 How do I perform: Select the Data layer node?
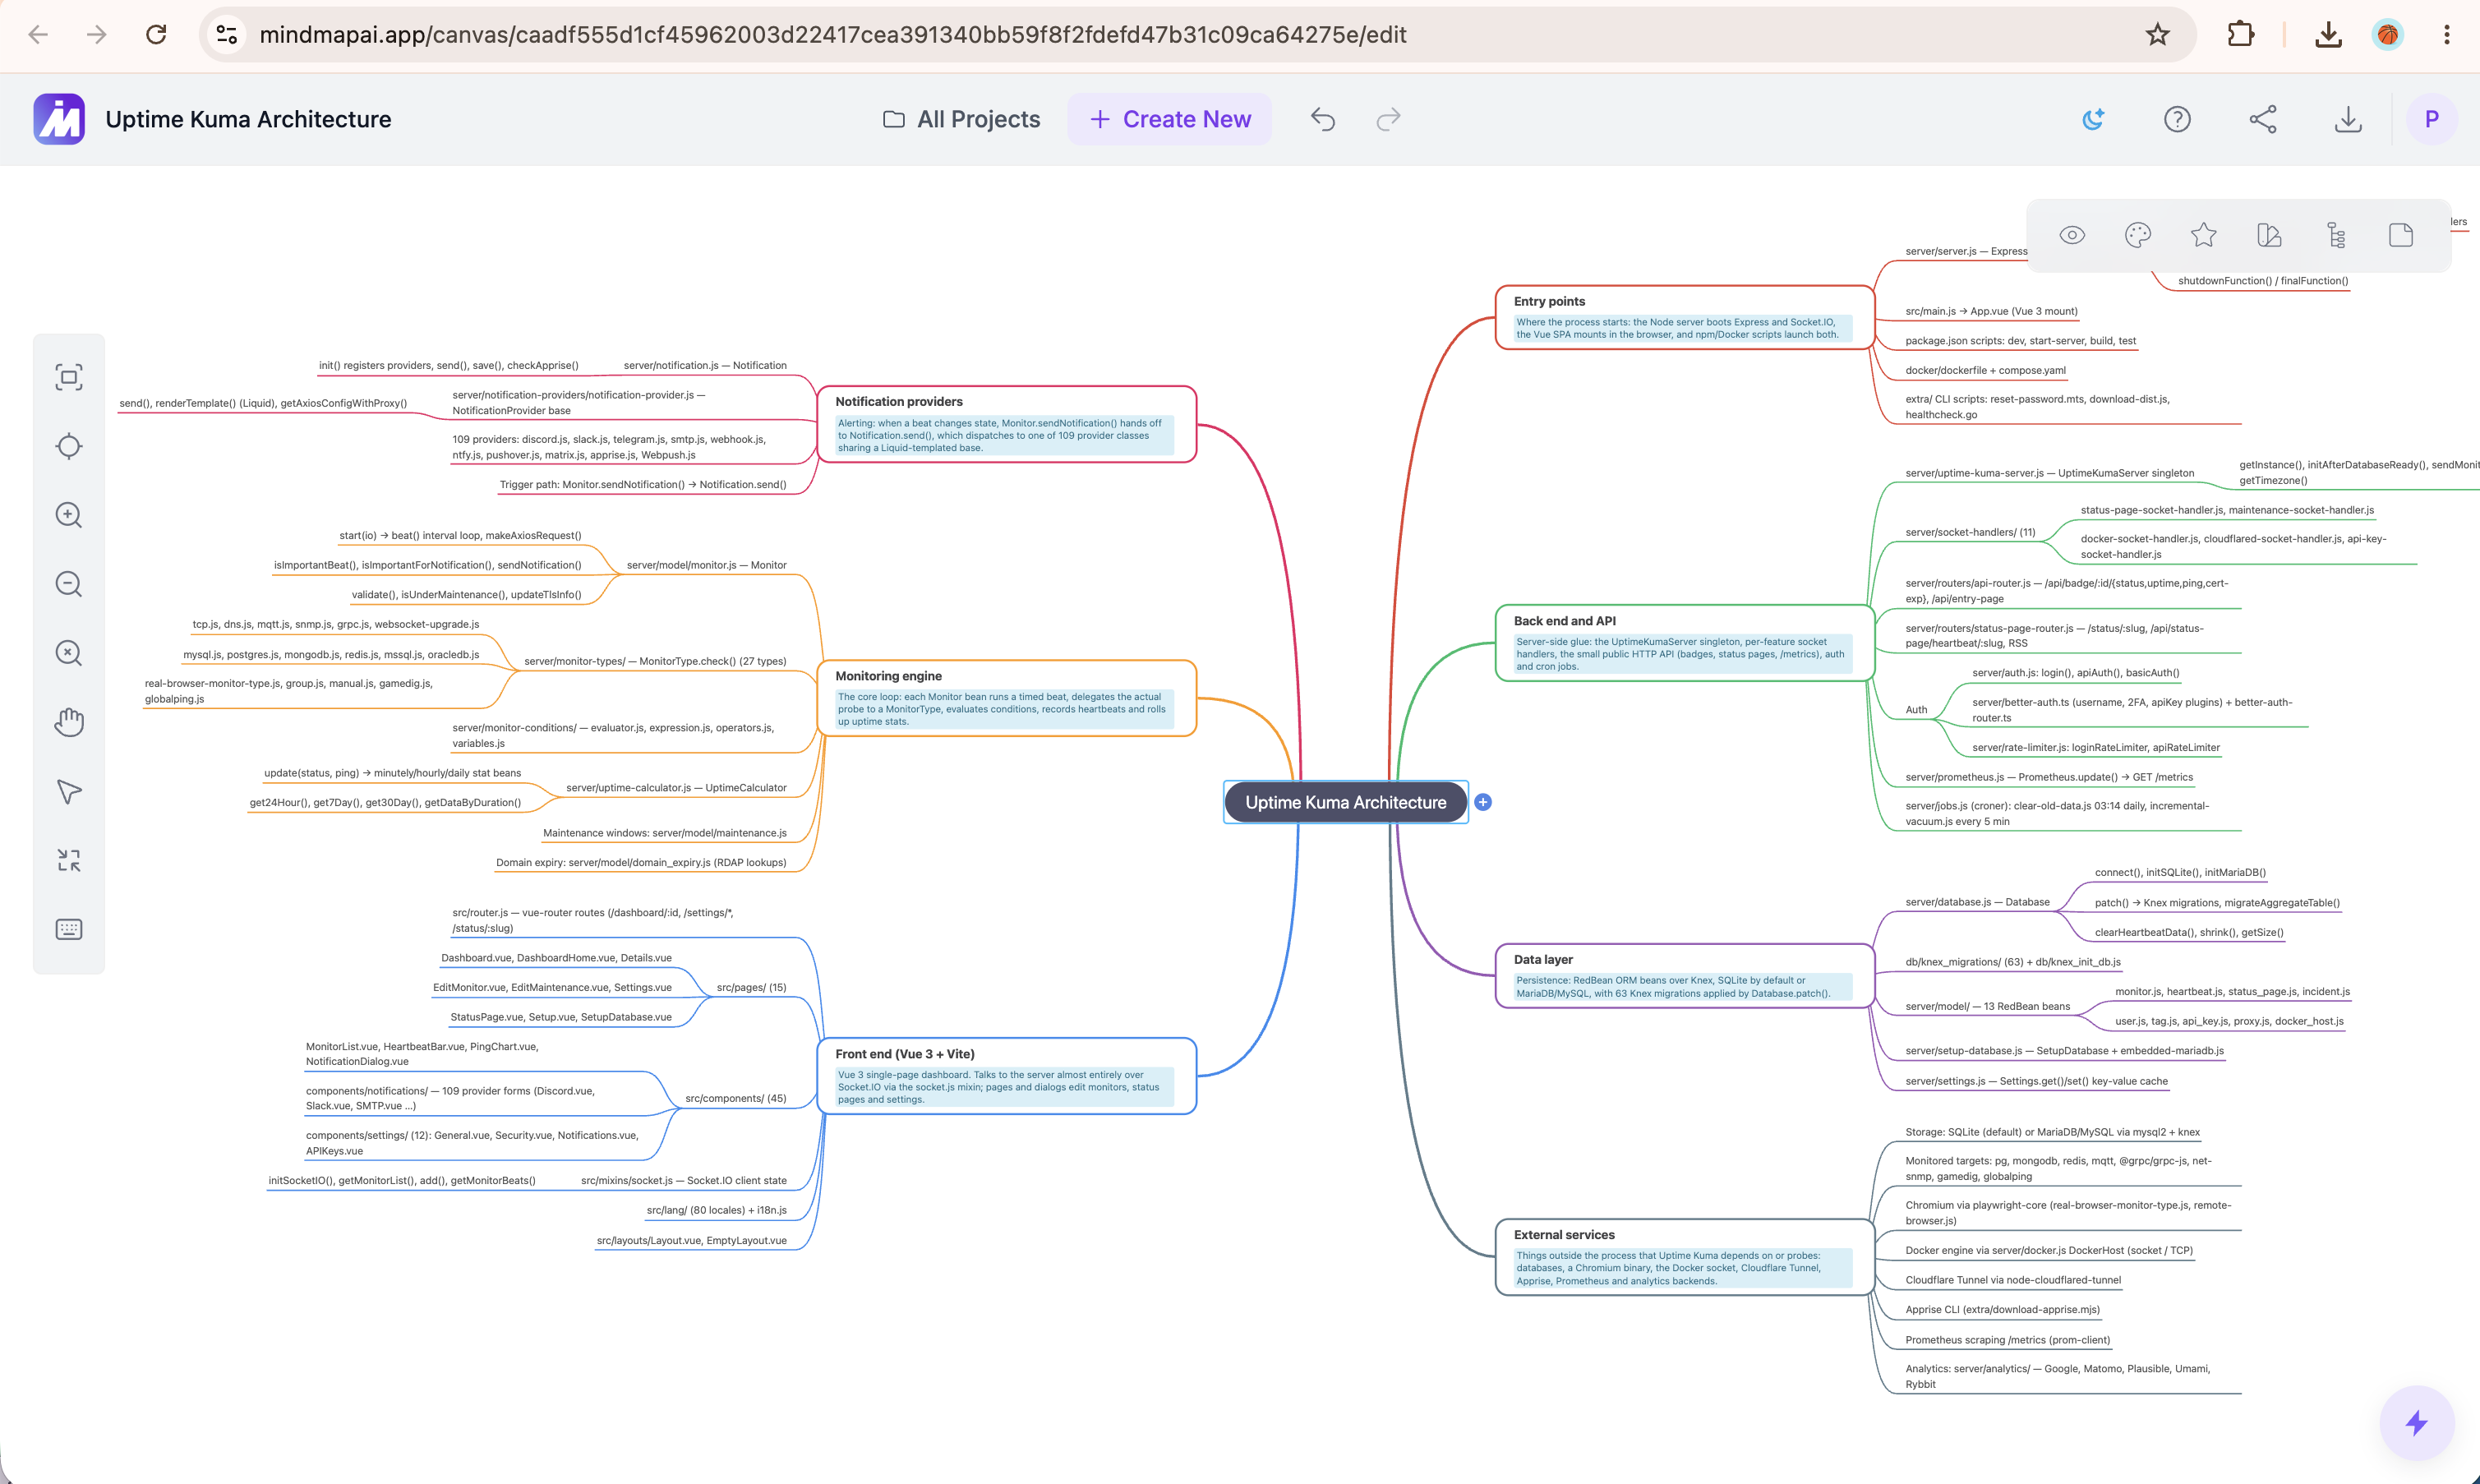coord(1684,976)
